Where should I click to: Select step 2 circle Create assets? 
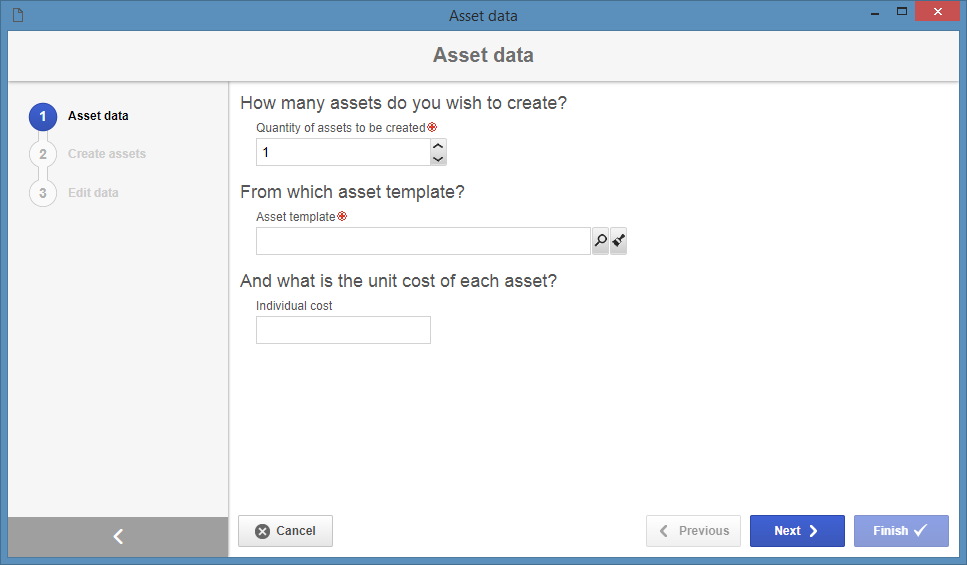[x=43, y=154]
